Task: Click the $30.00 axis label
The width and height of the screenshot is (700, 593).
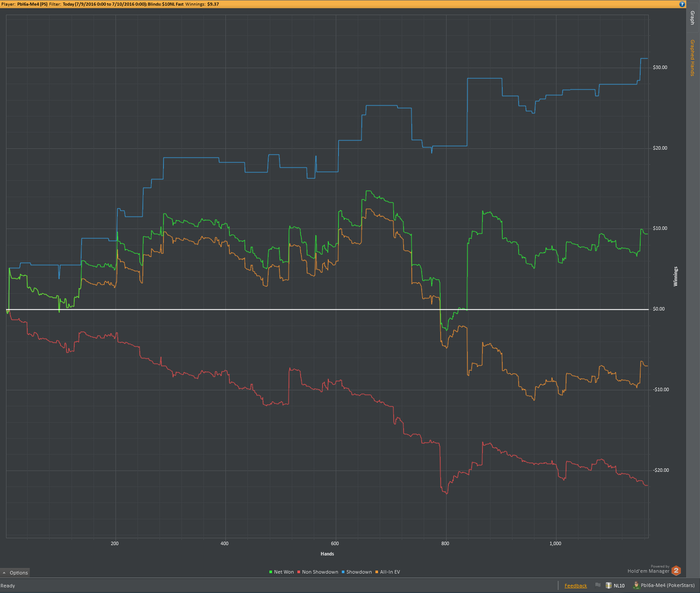Action: tap(660, 67)
